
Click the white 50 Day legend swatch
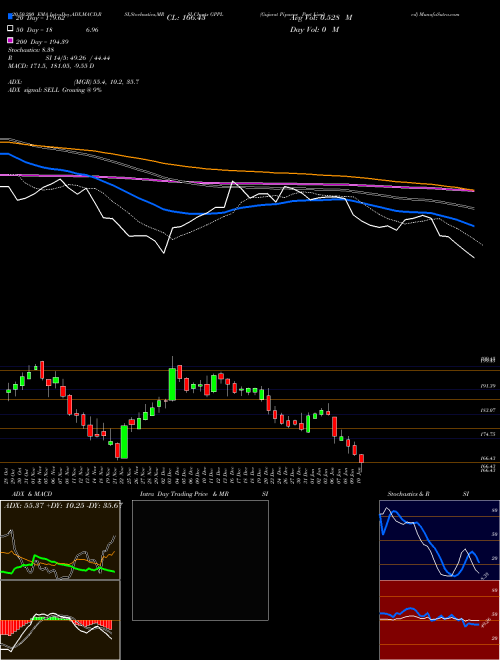[x=11, y=29]
